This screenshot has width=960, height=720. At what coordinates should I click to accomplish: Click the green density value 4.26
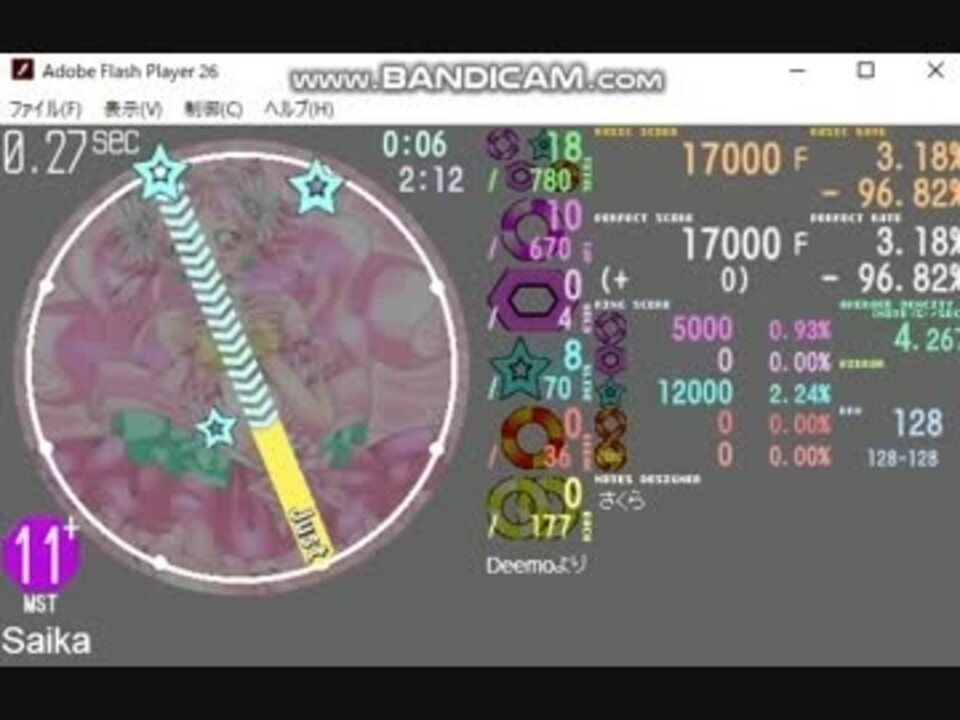click(926, 337)
